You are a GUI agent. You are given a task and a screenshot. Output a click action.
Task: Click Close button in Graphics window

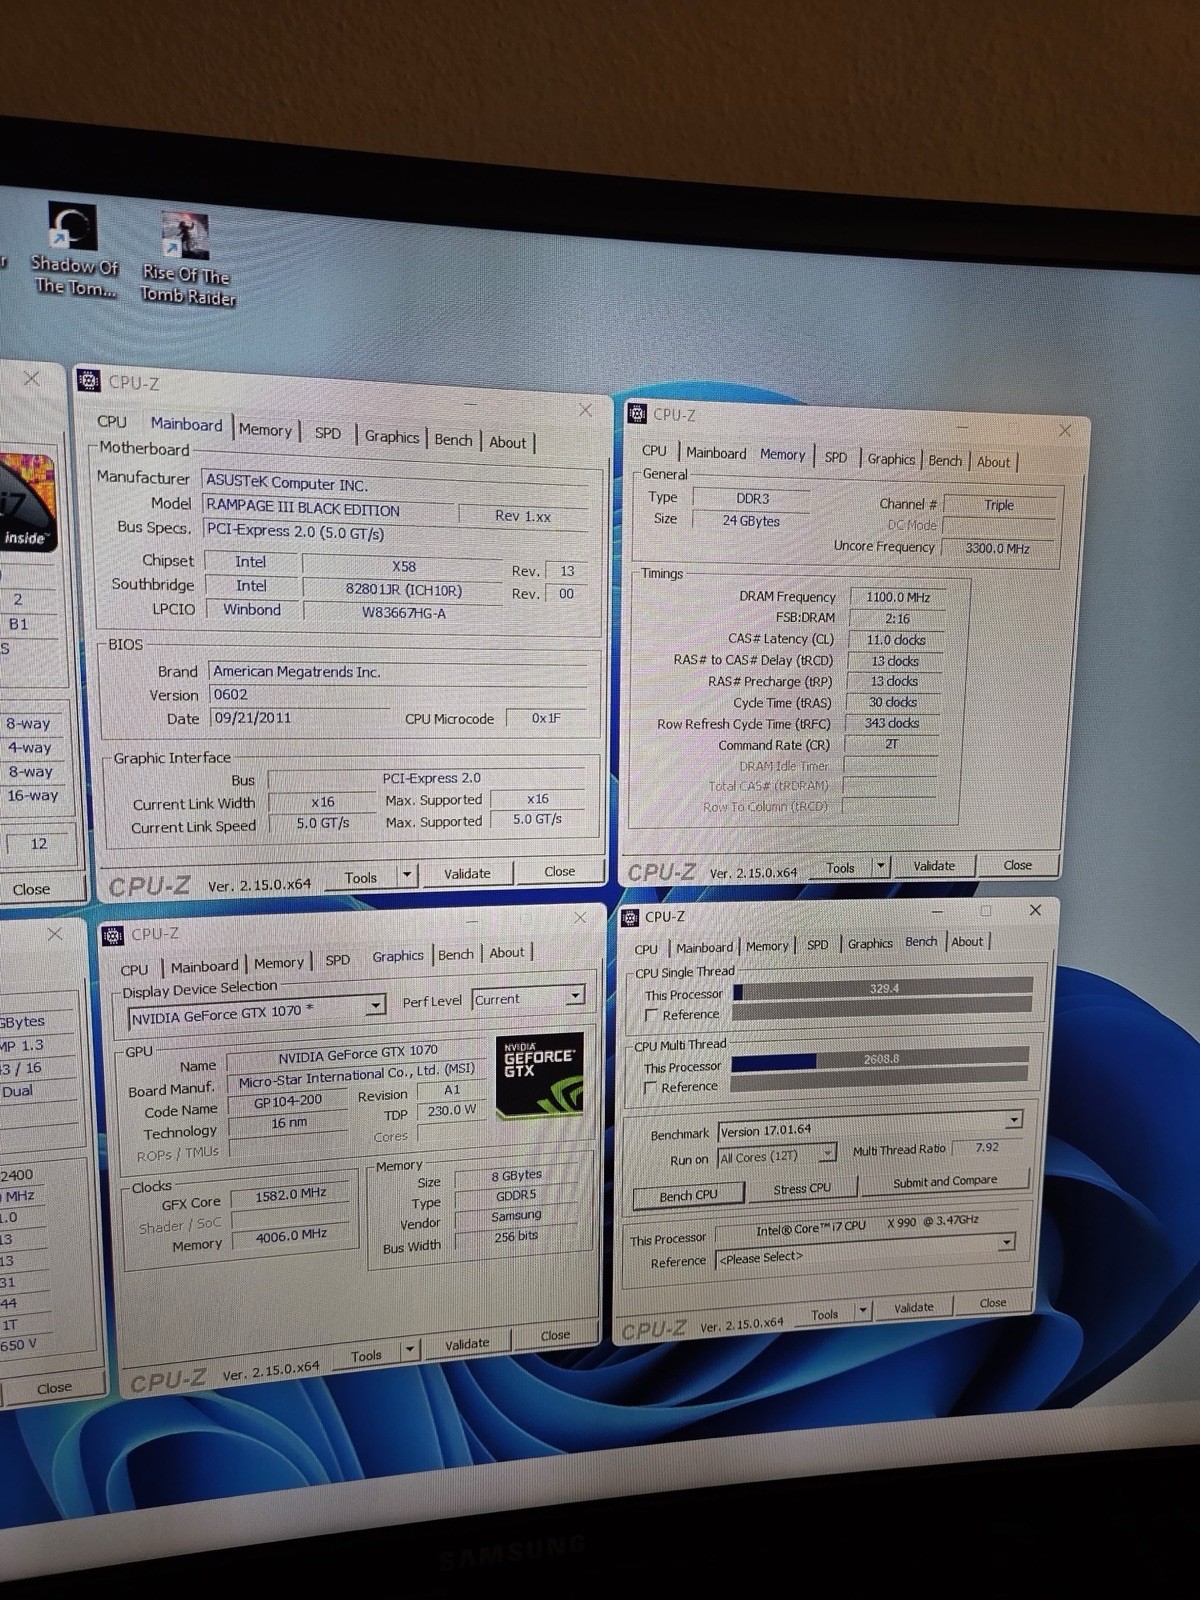pyautogui.click(x=555, y=1335)
